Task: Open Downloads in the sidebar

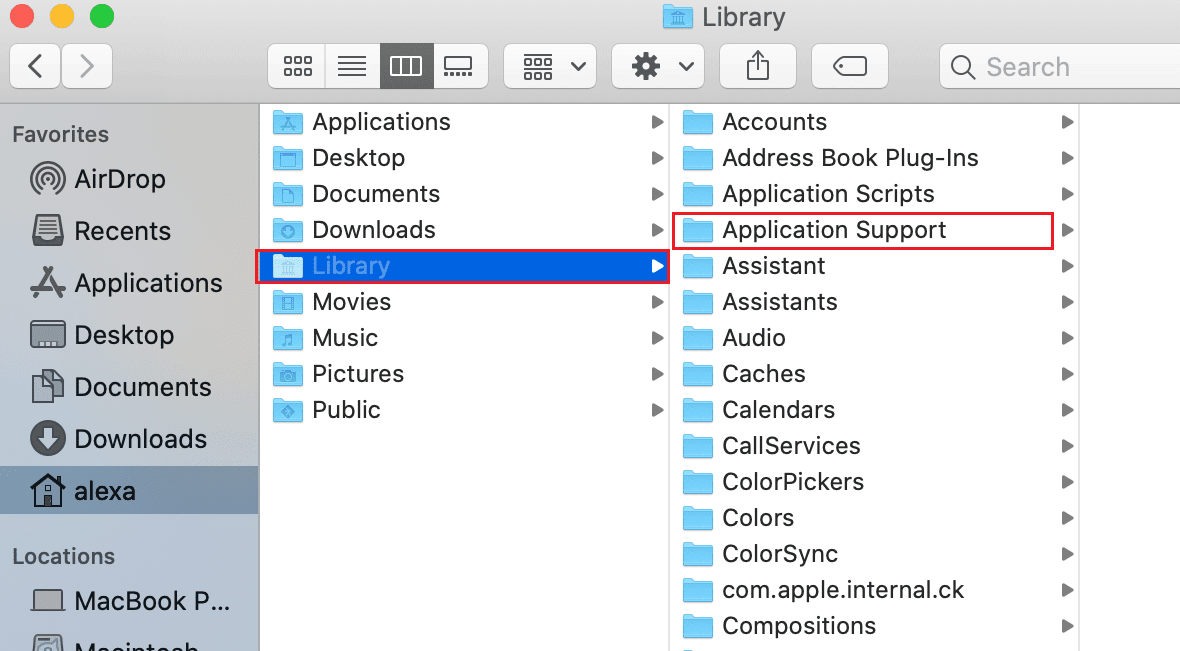Action: tap(118, 439)
